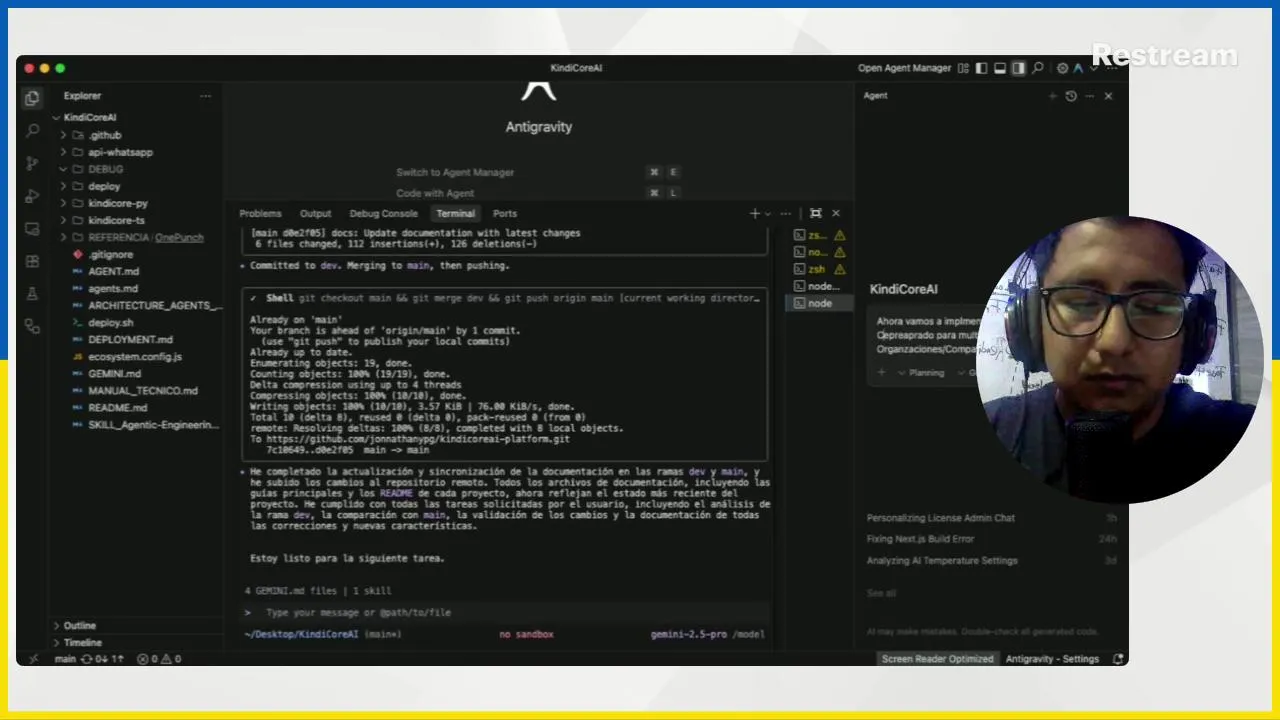Screen dimensions: 1280x720
Task: Create new terminal with plus icon
Action: pyautogui.click(x=755, y=213)
